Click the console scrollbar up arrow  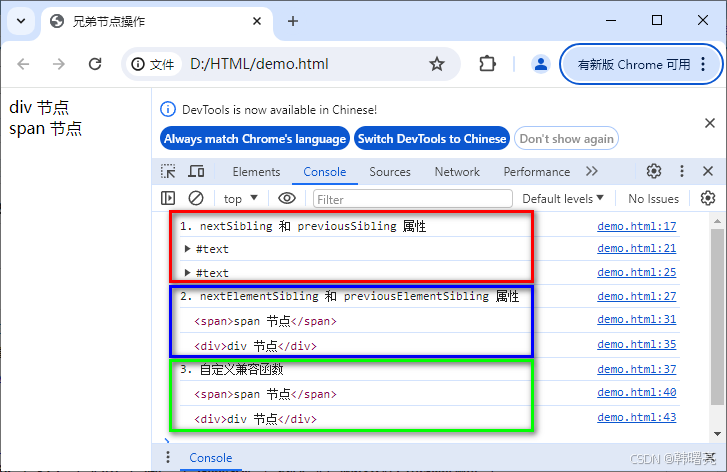coord(717,221)
